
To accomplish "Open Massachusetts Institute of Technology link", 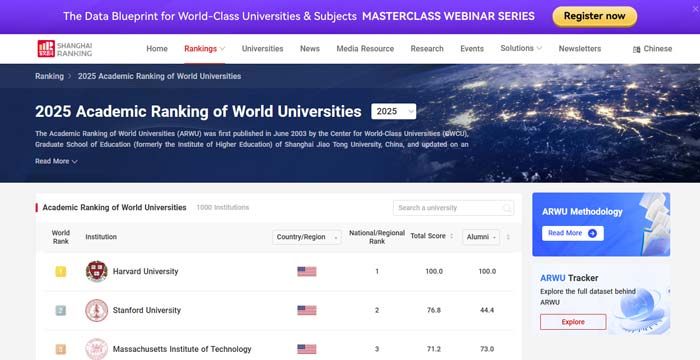I will point(182,349).
